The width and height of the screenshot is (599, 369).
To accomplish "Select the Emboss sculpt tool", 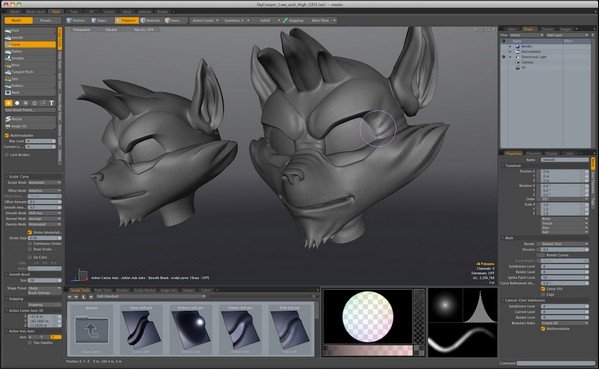I will click(x=30, y=86).
